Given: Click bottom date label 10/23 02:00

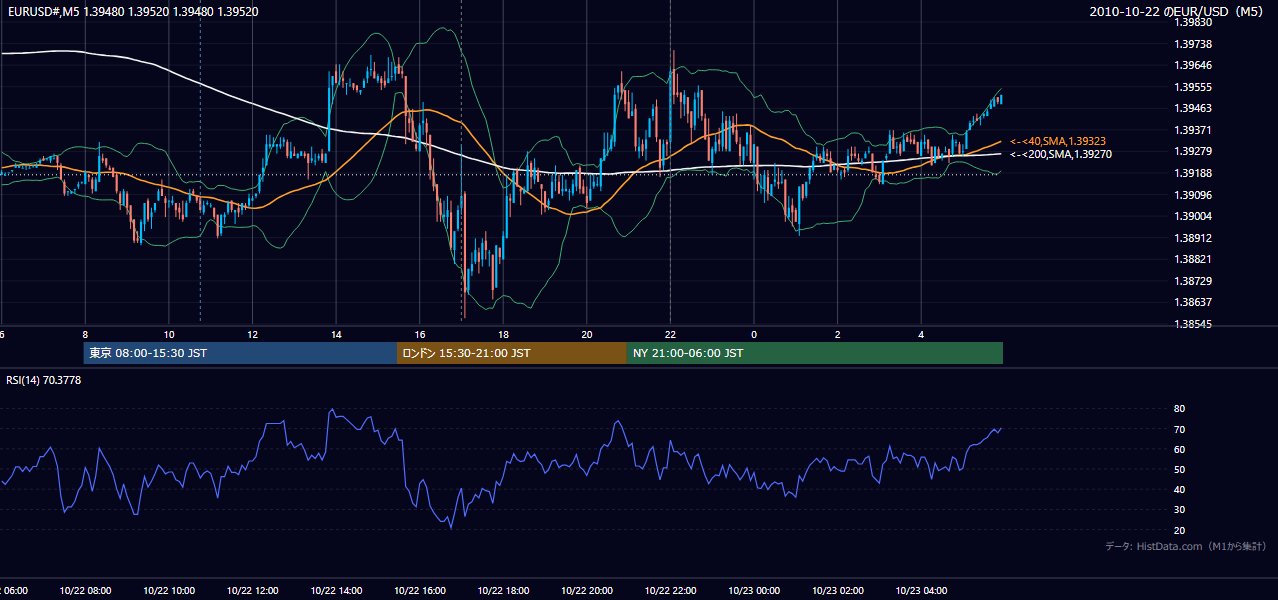Looking at the screenshot, I should [837, 591].
